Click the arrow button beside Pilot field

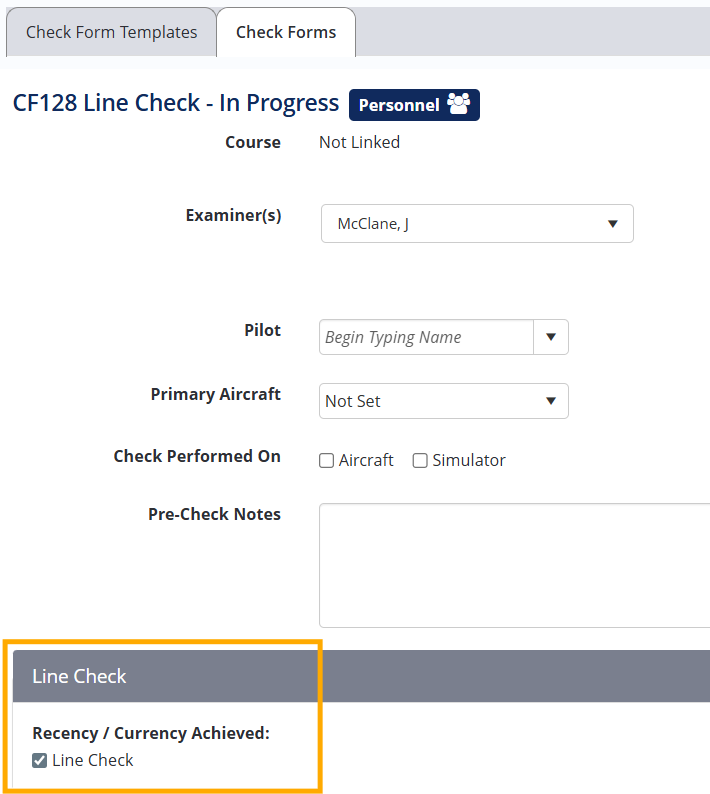pos(551,338)
